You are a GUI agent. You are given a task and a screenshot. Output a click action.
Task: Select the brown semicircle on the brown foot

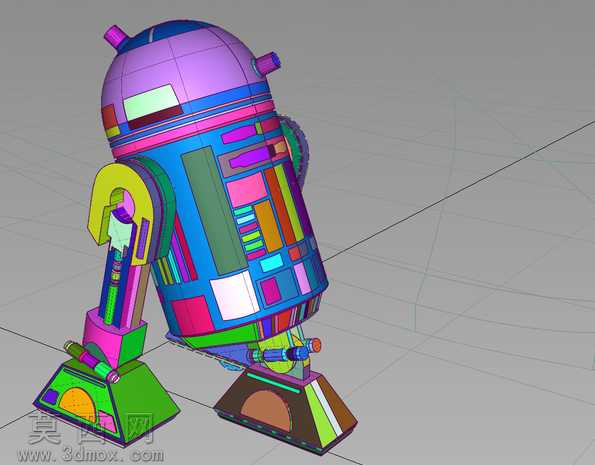[266, 410]
